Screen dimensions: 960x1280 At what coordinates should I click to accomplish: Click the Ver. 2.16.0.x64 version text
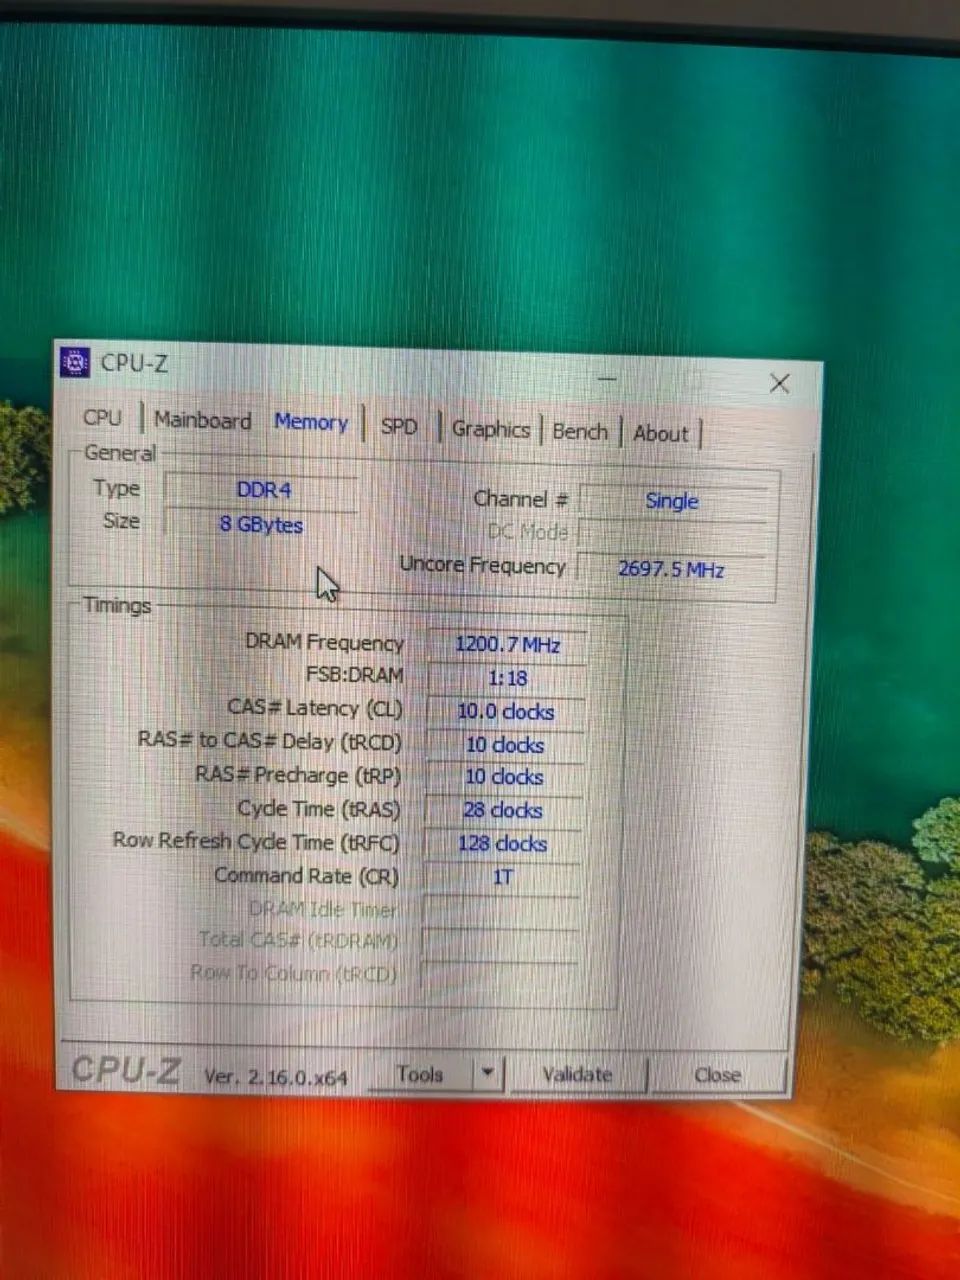click(276, 1077)
